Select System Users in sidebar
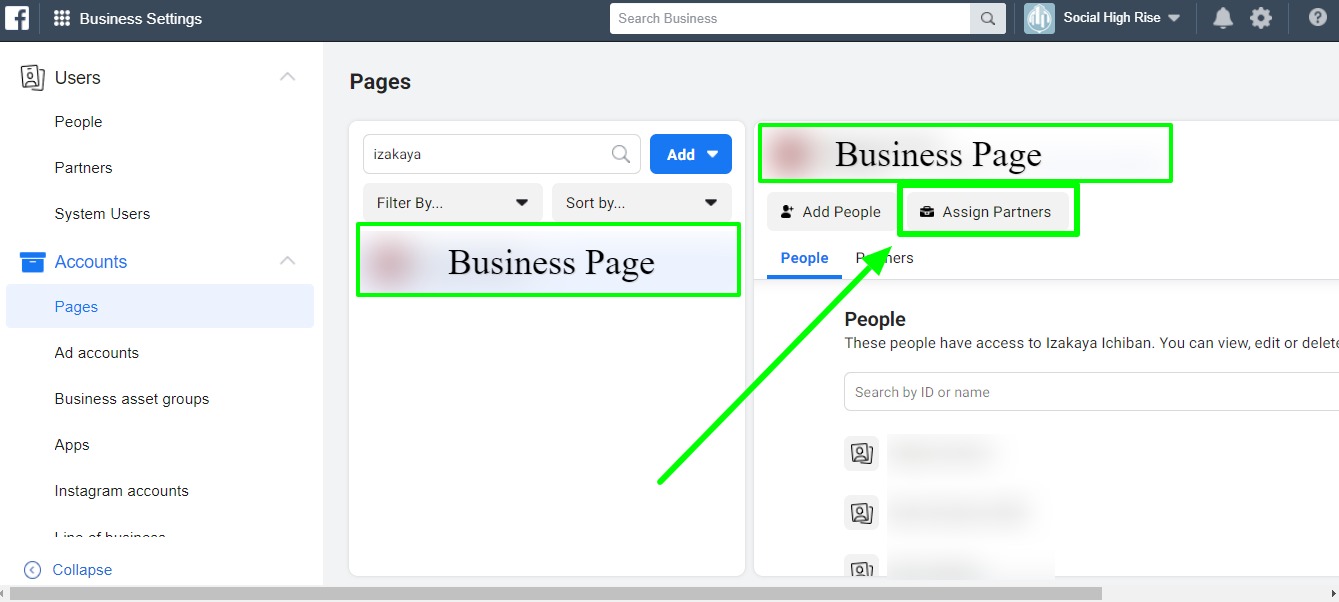The image size is (1339, 602). [102, 214]
